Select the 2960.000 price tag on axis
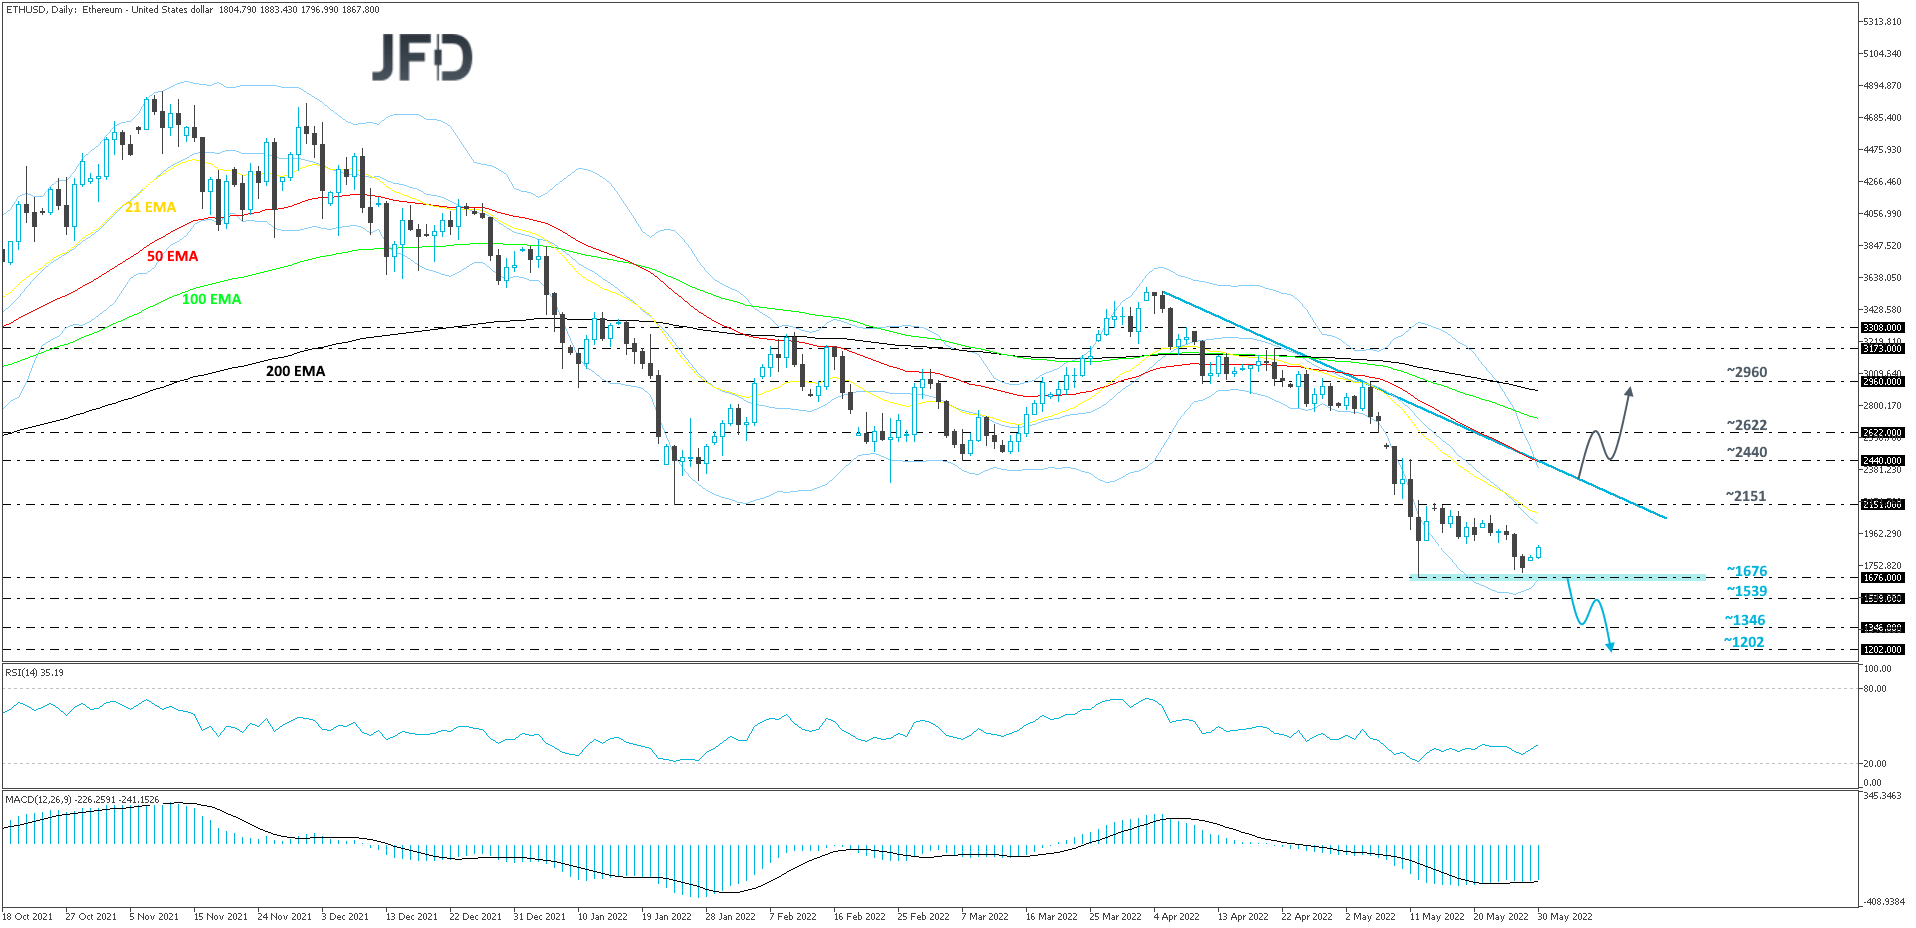The width and height of the screenshot is (1916, 928). pyautogui.click(x=1881, y=382)
